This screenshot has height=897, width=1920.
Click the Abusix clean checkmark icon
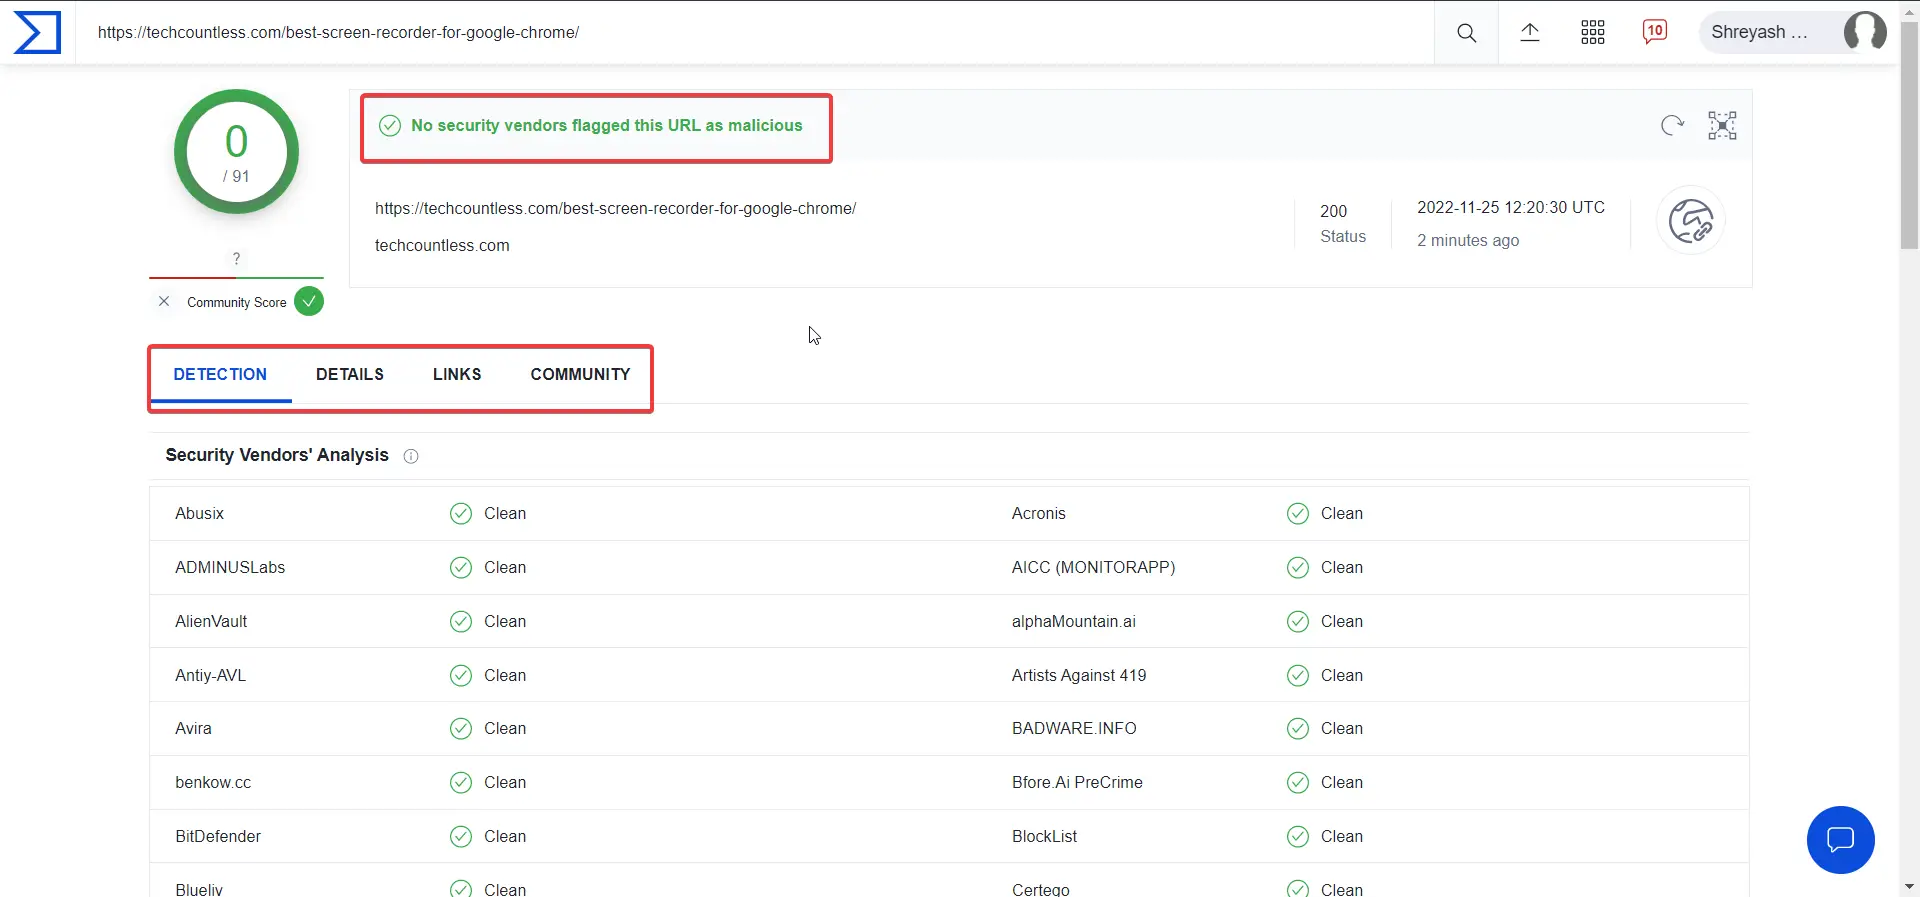[x=460, y=513]
